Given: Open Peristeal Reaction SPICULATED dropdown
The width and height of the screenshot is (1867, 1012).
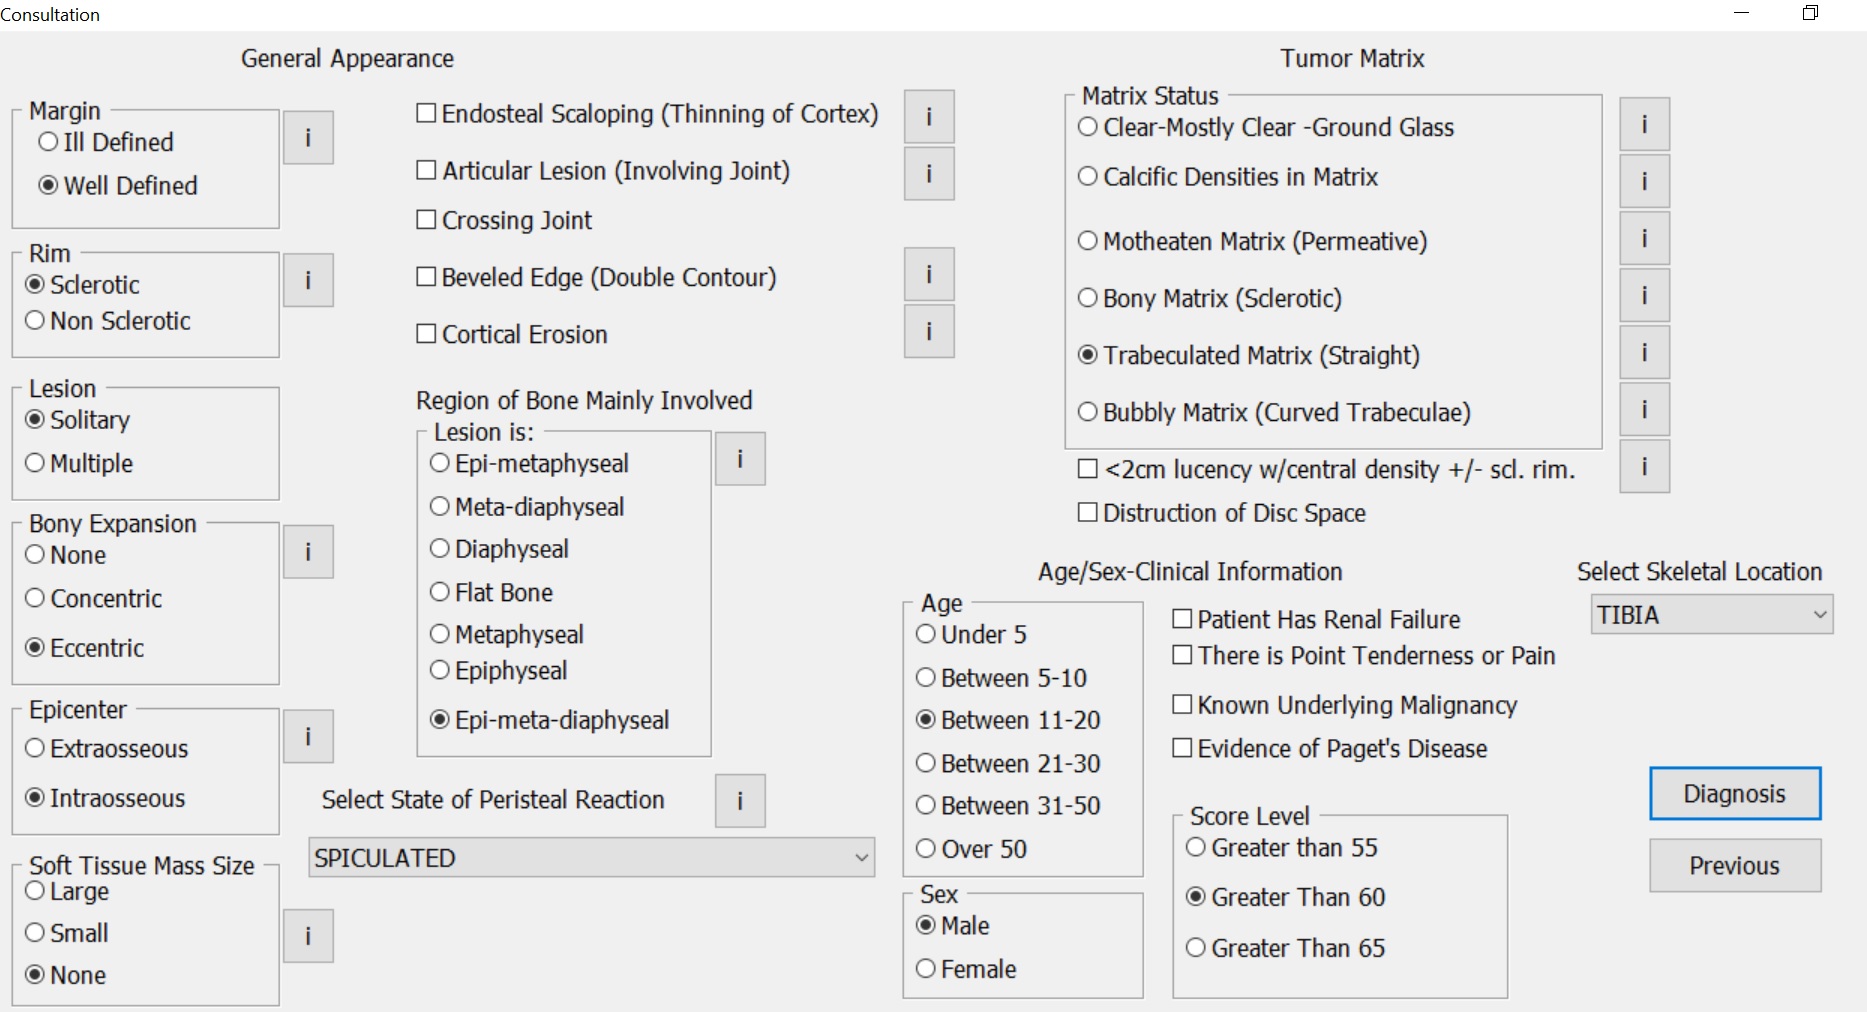Looking at the screenshot, I should tap(592, 858).
